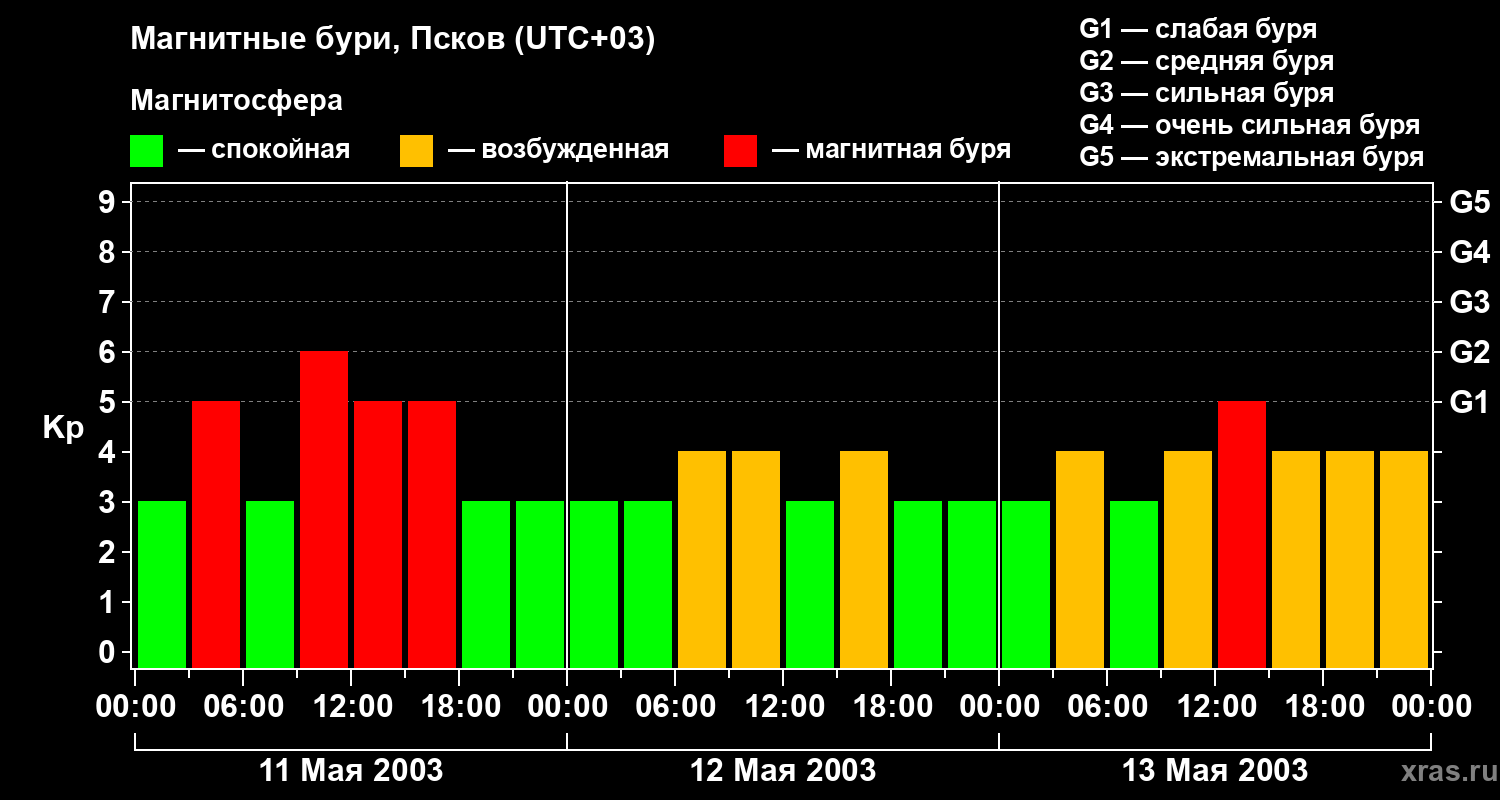Click the 12:00 time label under 12 May
The width and height of the screenshot is (1500, 800).
[783, 707]
